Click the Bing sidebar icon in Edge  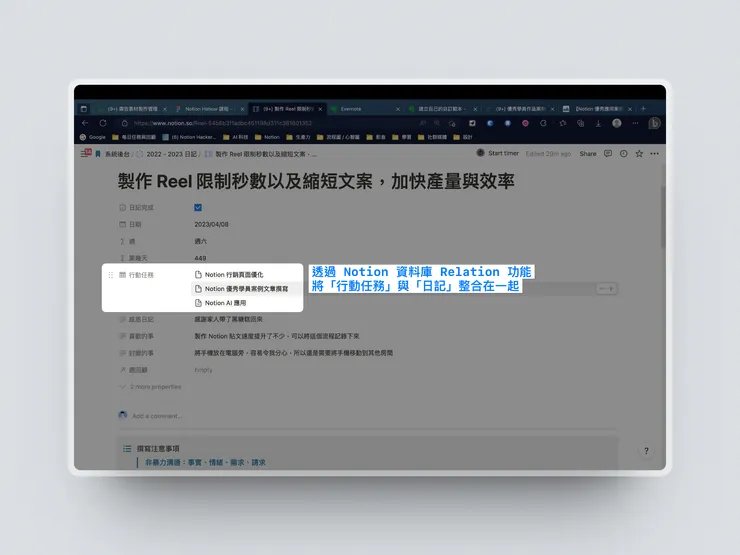point(654,123)
